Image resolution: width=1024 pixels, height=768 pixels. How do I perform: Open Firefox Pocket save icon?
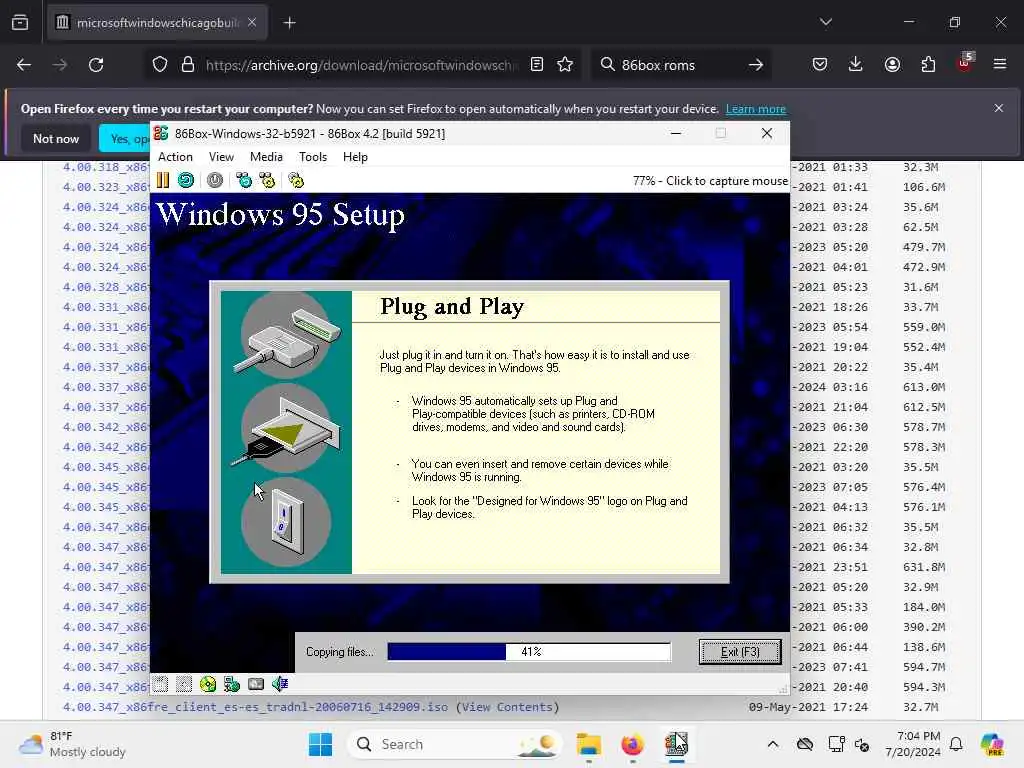click(x=820, y=65)
